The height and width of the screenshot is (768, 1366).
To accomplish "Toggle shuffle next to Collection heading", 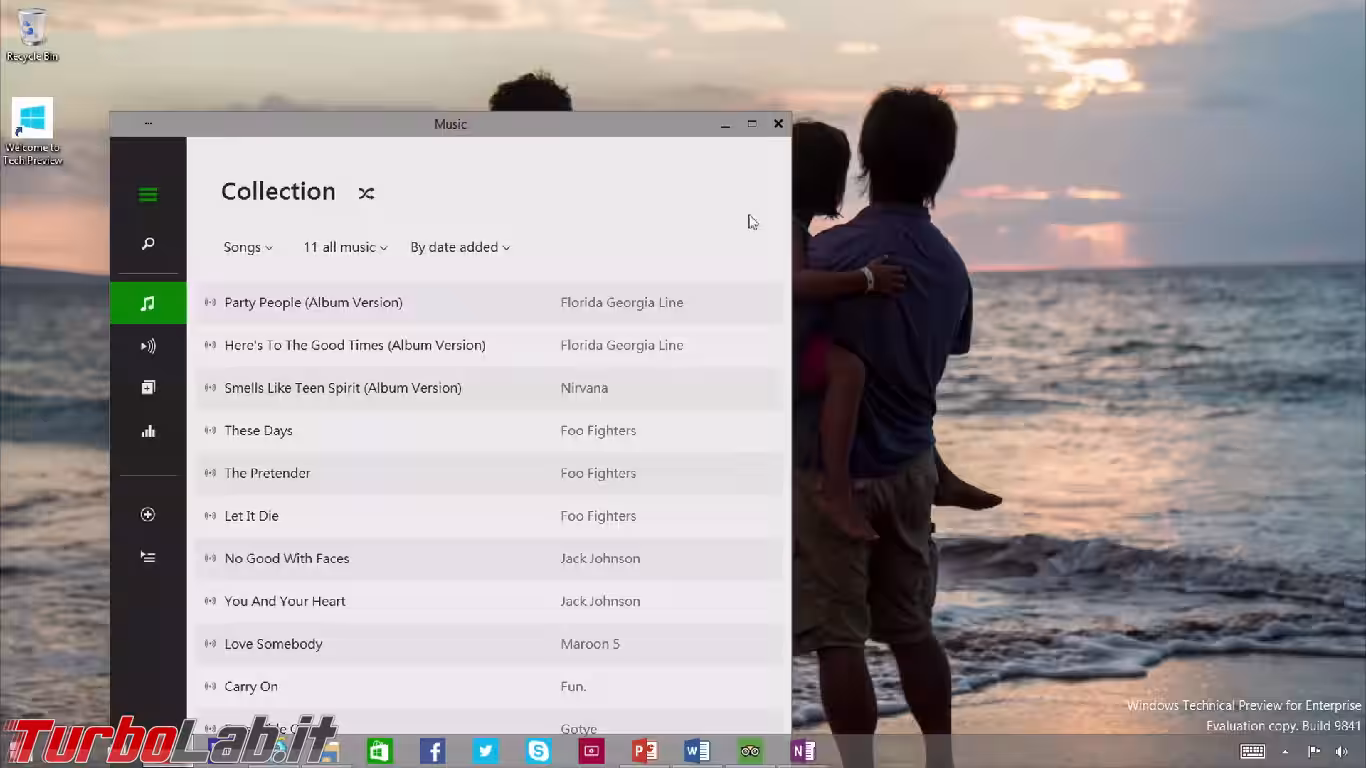I will (366, 193).
